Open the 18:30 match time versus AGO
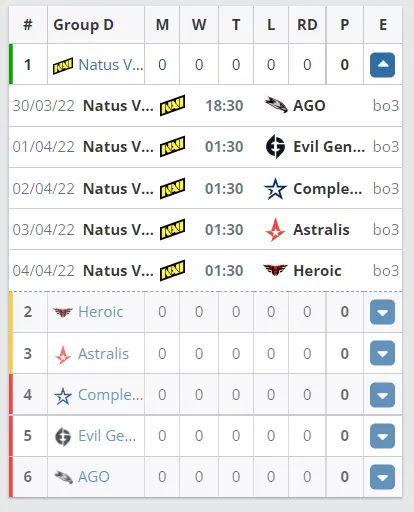 [x=224, y=106]
